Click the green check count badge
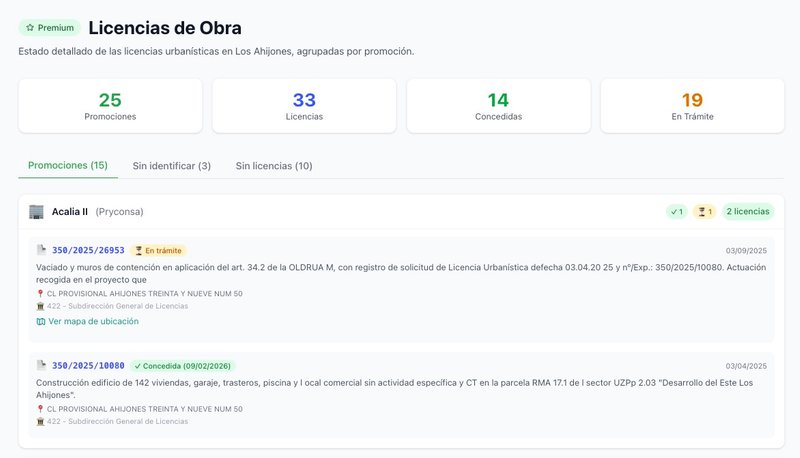The image size is (800, 458). [x=677, y=212]
